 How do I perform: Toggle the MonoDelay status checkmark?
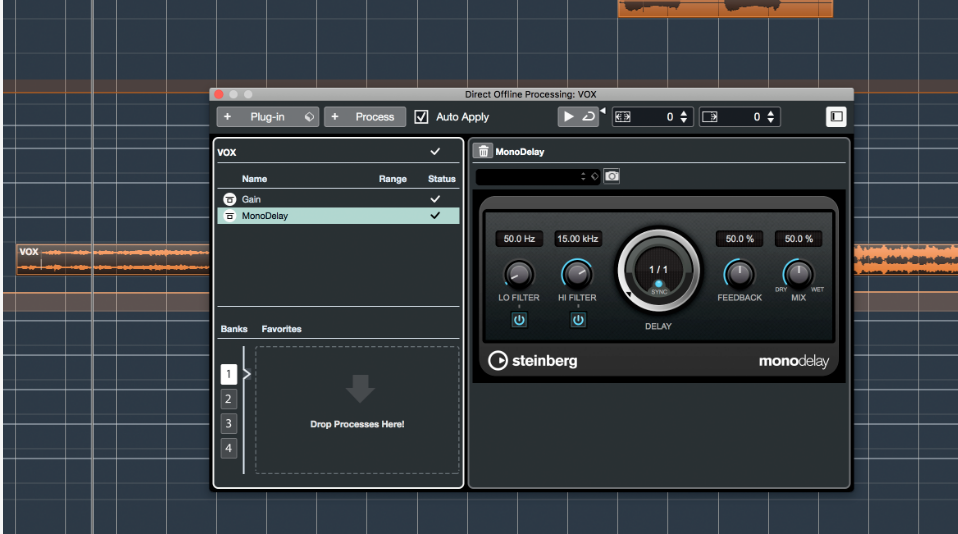tap(435, 216)
